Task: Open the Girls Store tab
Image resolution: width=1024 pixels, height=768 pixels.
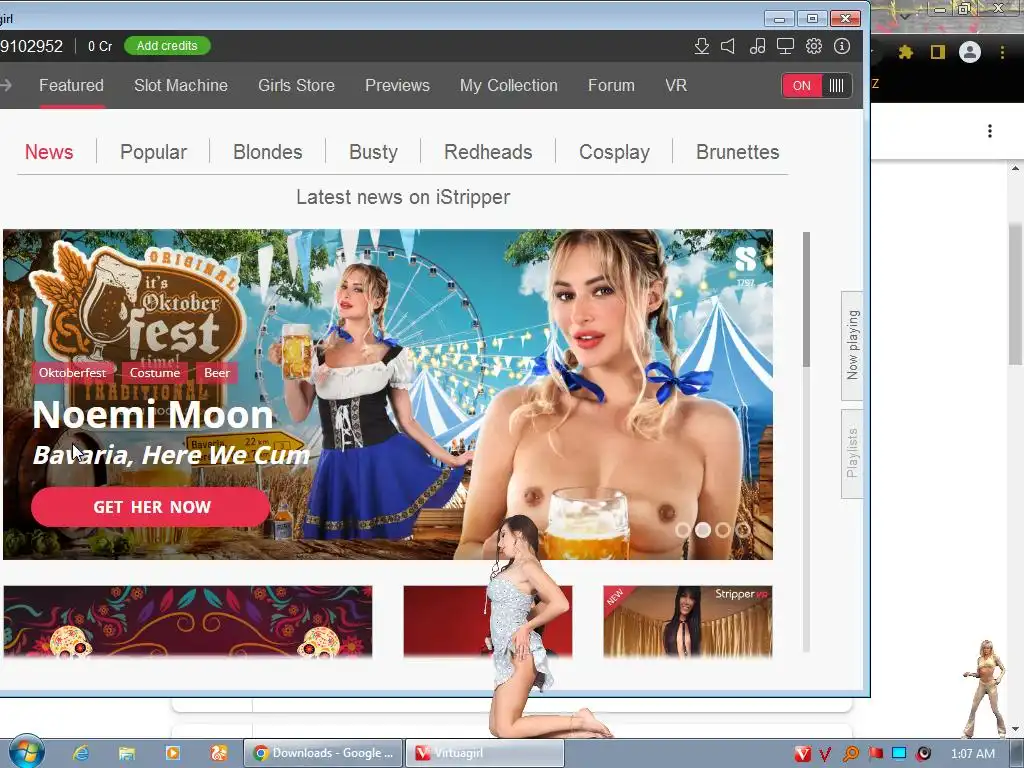Action: pos(296,86)
